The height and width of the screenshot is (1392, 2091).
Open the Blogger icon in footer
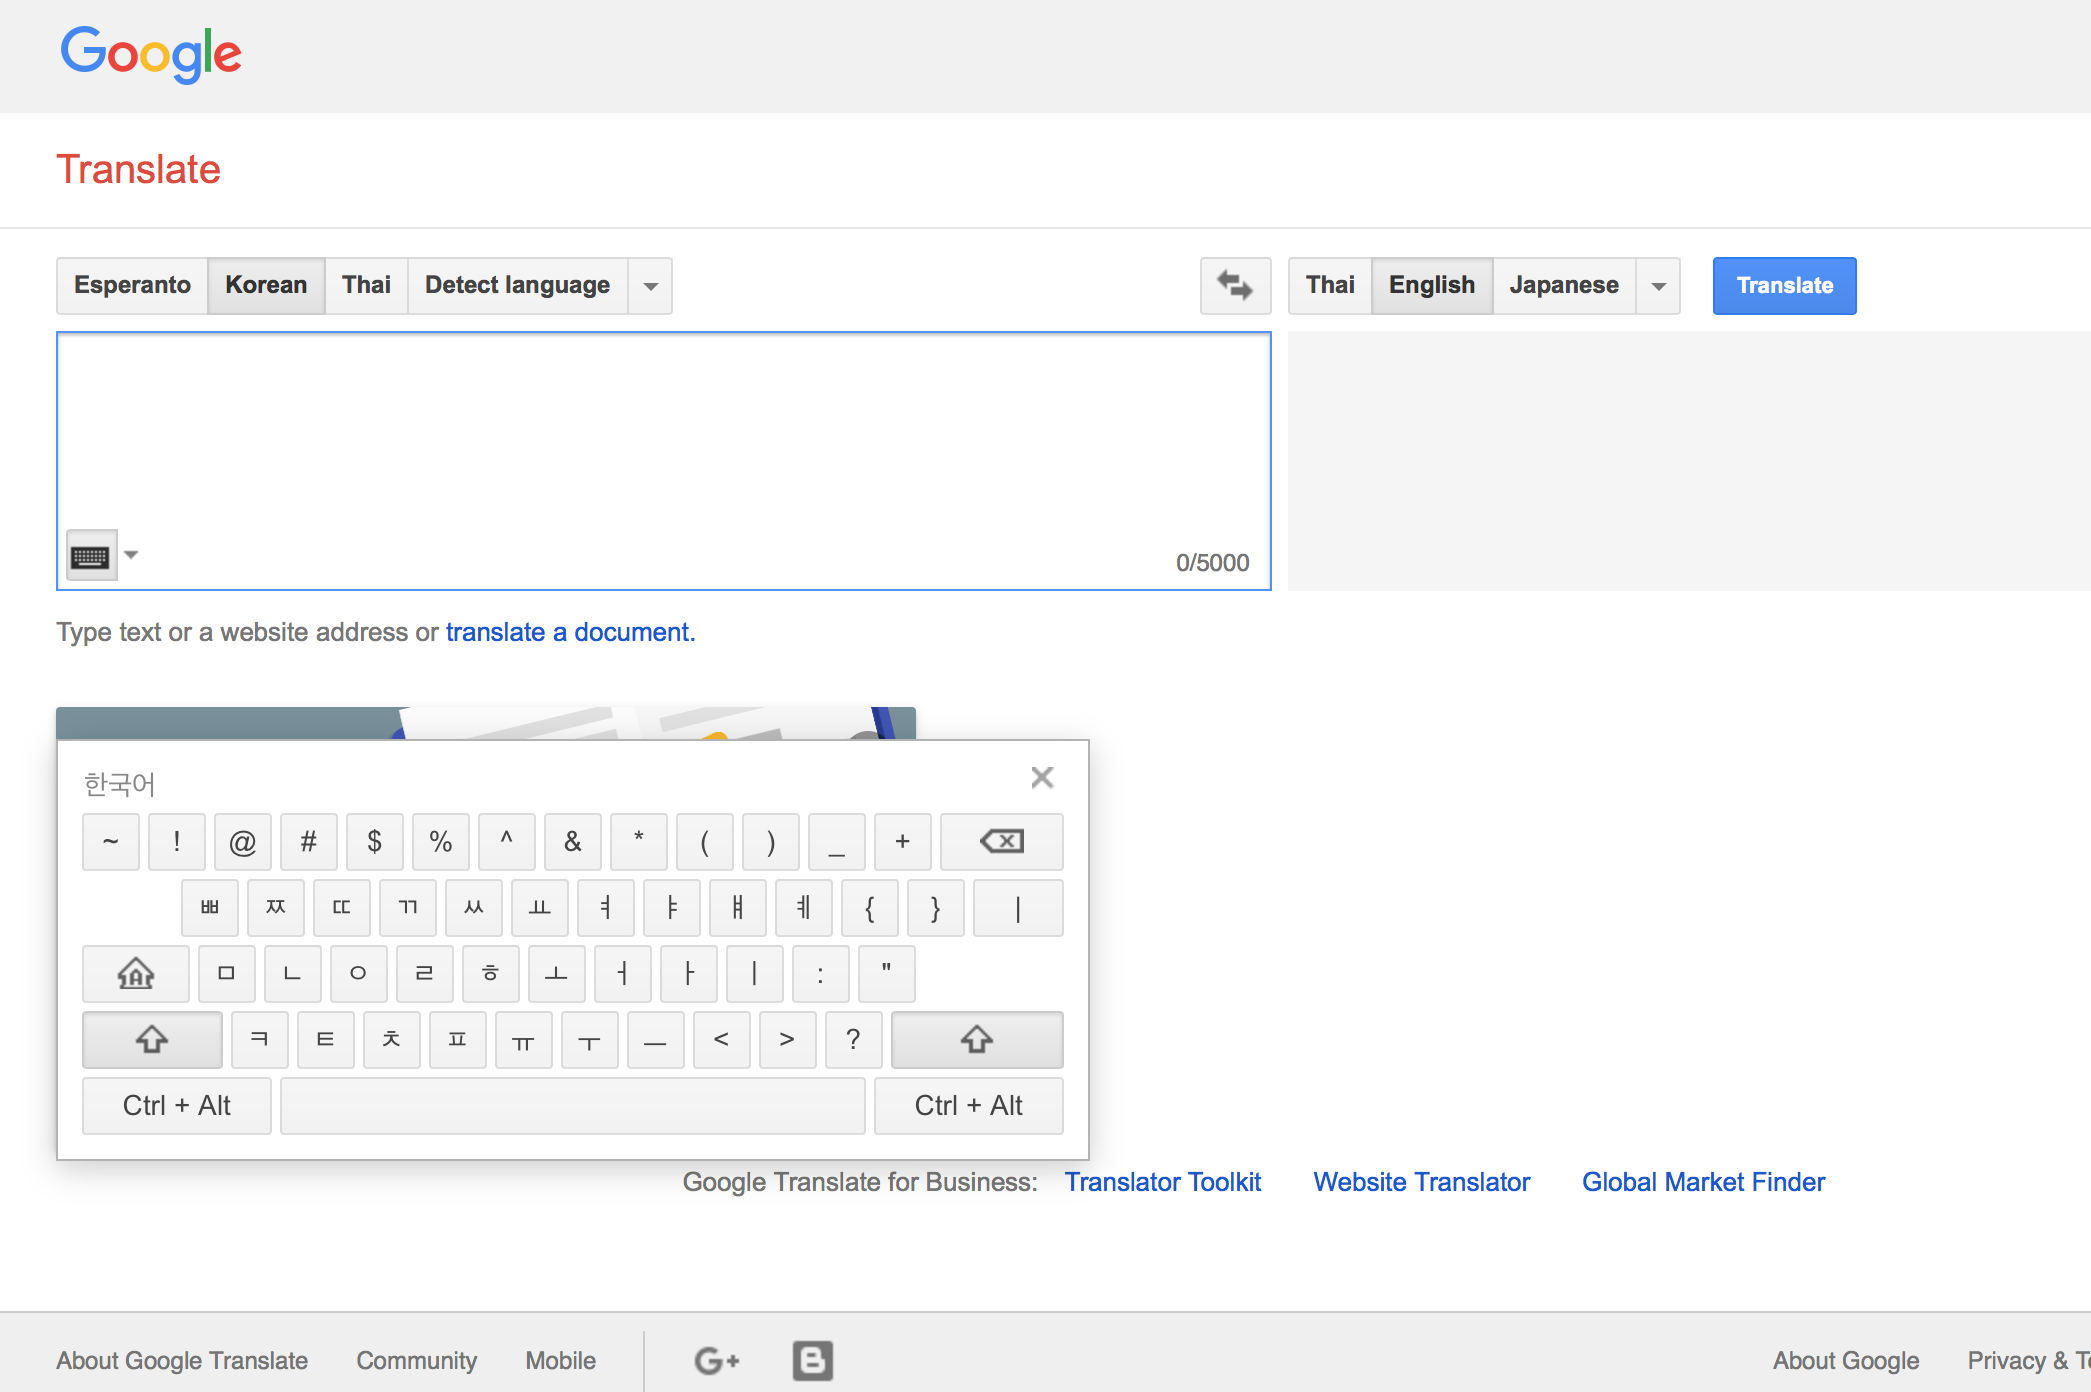[x=812, y=1360]
